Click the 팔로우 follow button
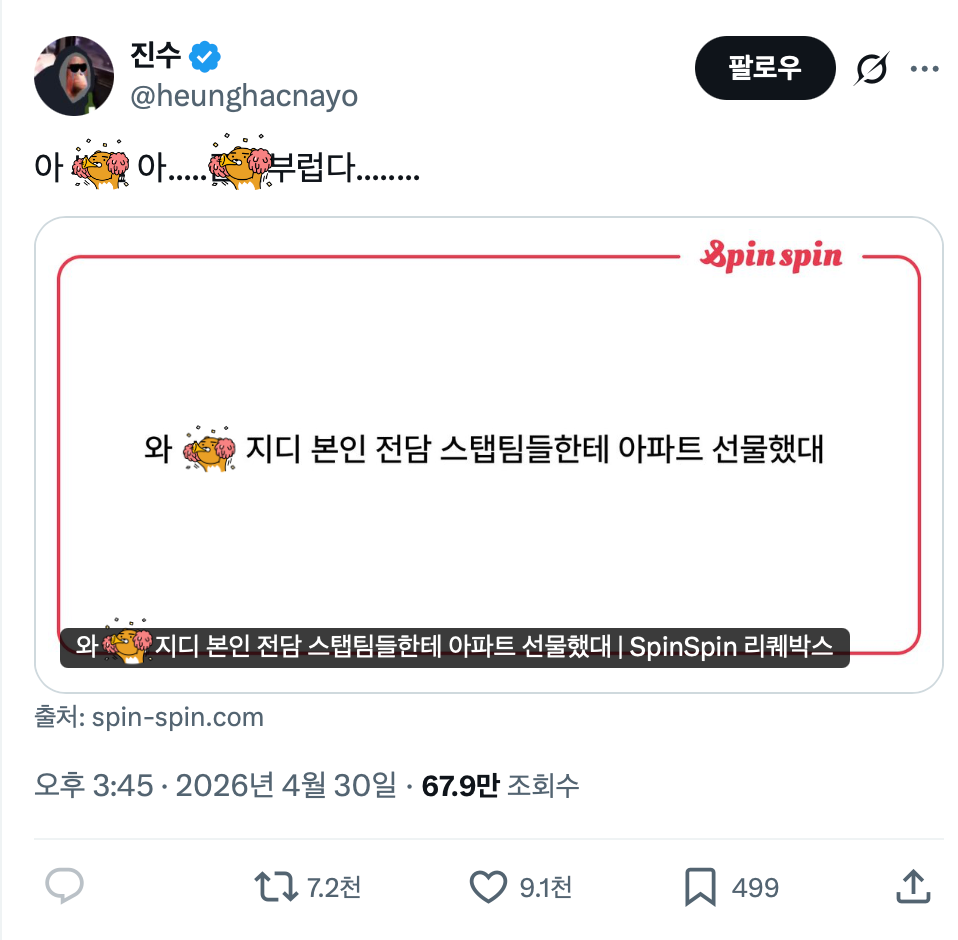Screen dimensions: 958x940 (x=765, y=68)
